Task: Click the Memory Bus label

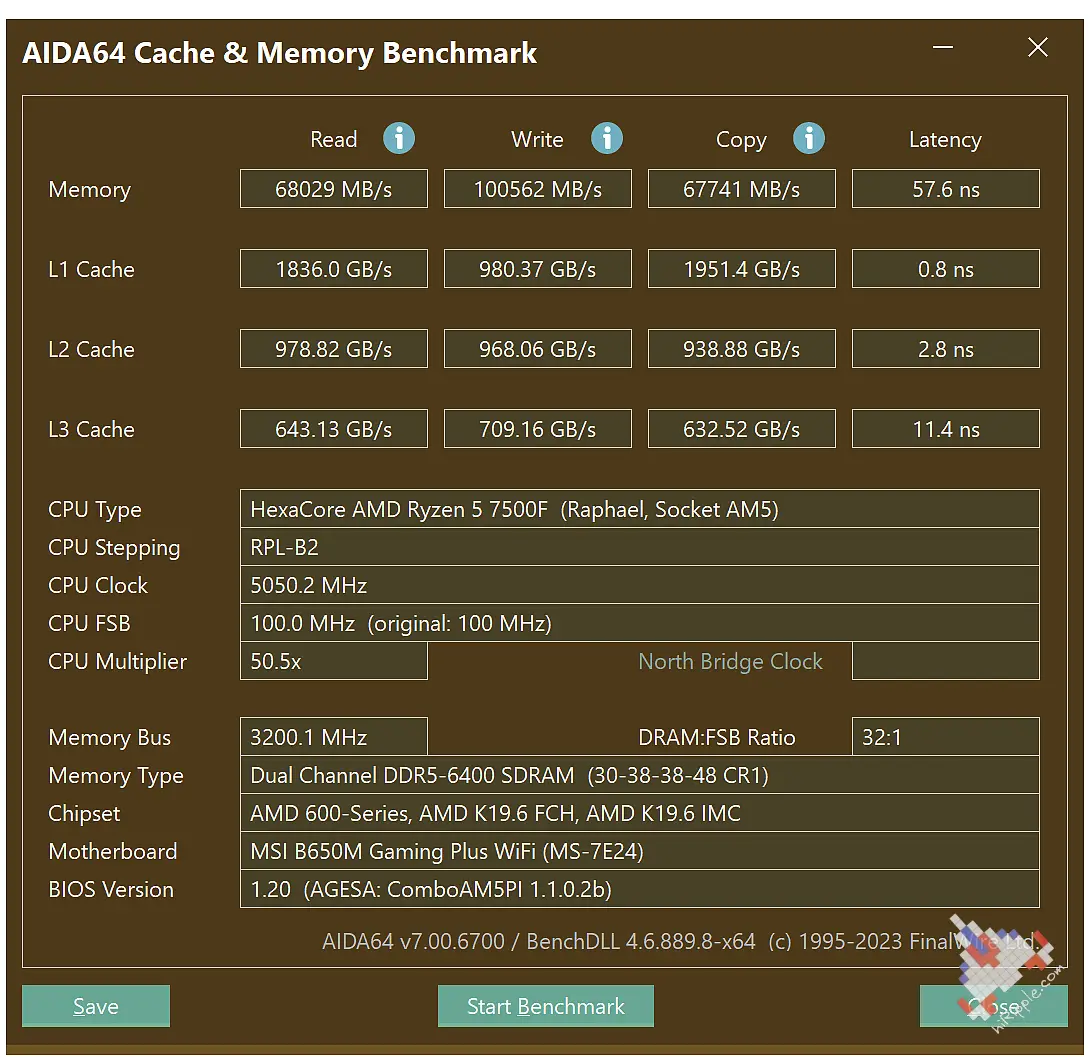Action: coord(110,738)
